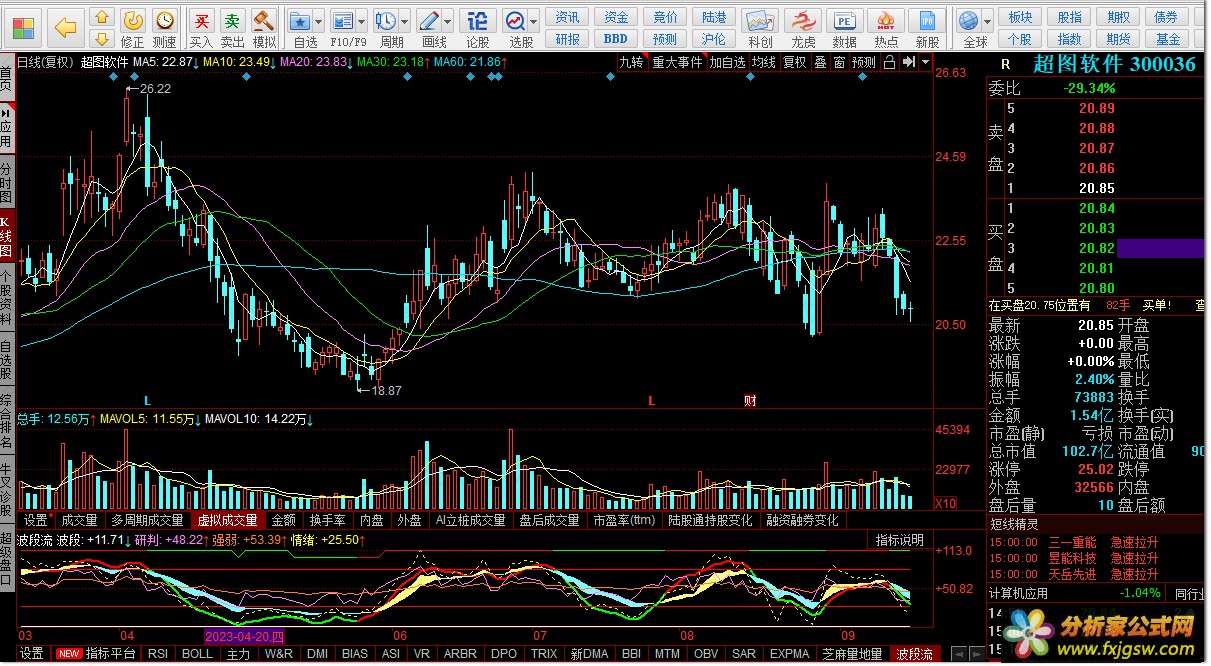Viewport: 1211px width, 666px height.
Task: Expand the 周期 period dropdown arrow
Action: [x=405, y=20]
